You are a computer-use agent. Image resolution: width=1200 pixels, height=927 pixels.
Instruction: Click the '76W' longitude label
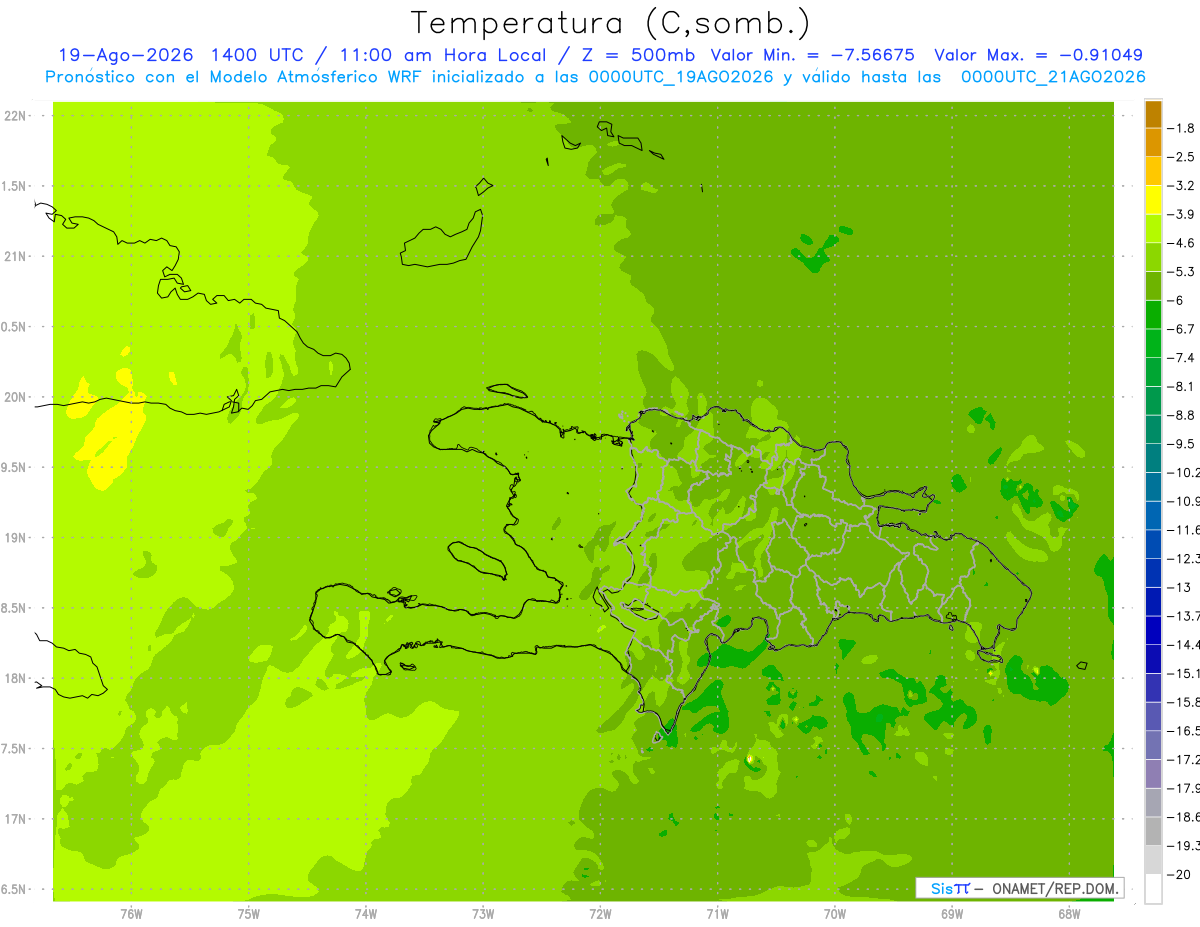[131, 914]
